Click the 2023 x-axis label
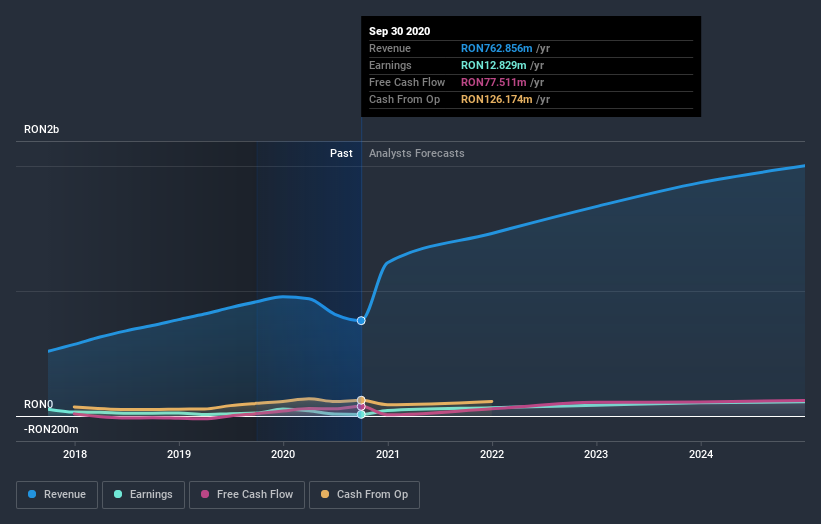This screenshot has width=821, height=524. coord(596,454)
